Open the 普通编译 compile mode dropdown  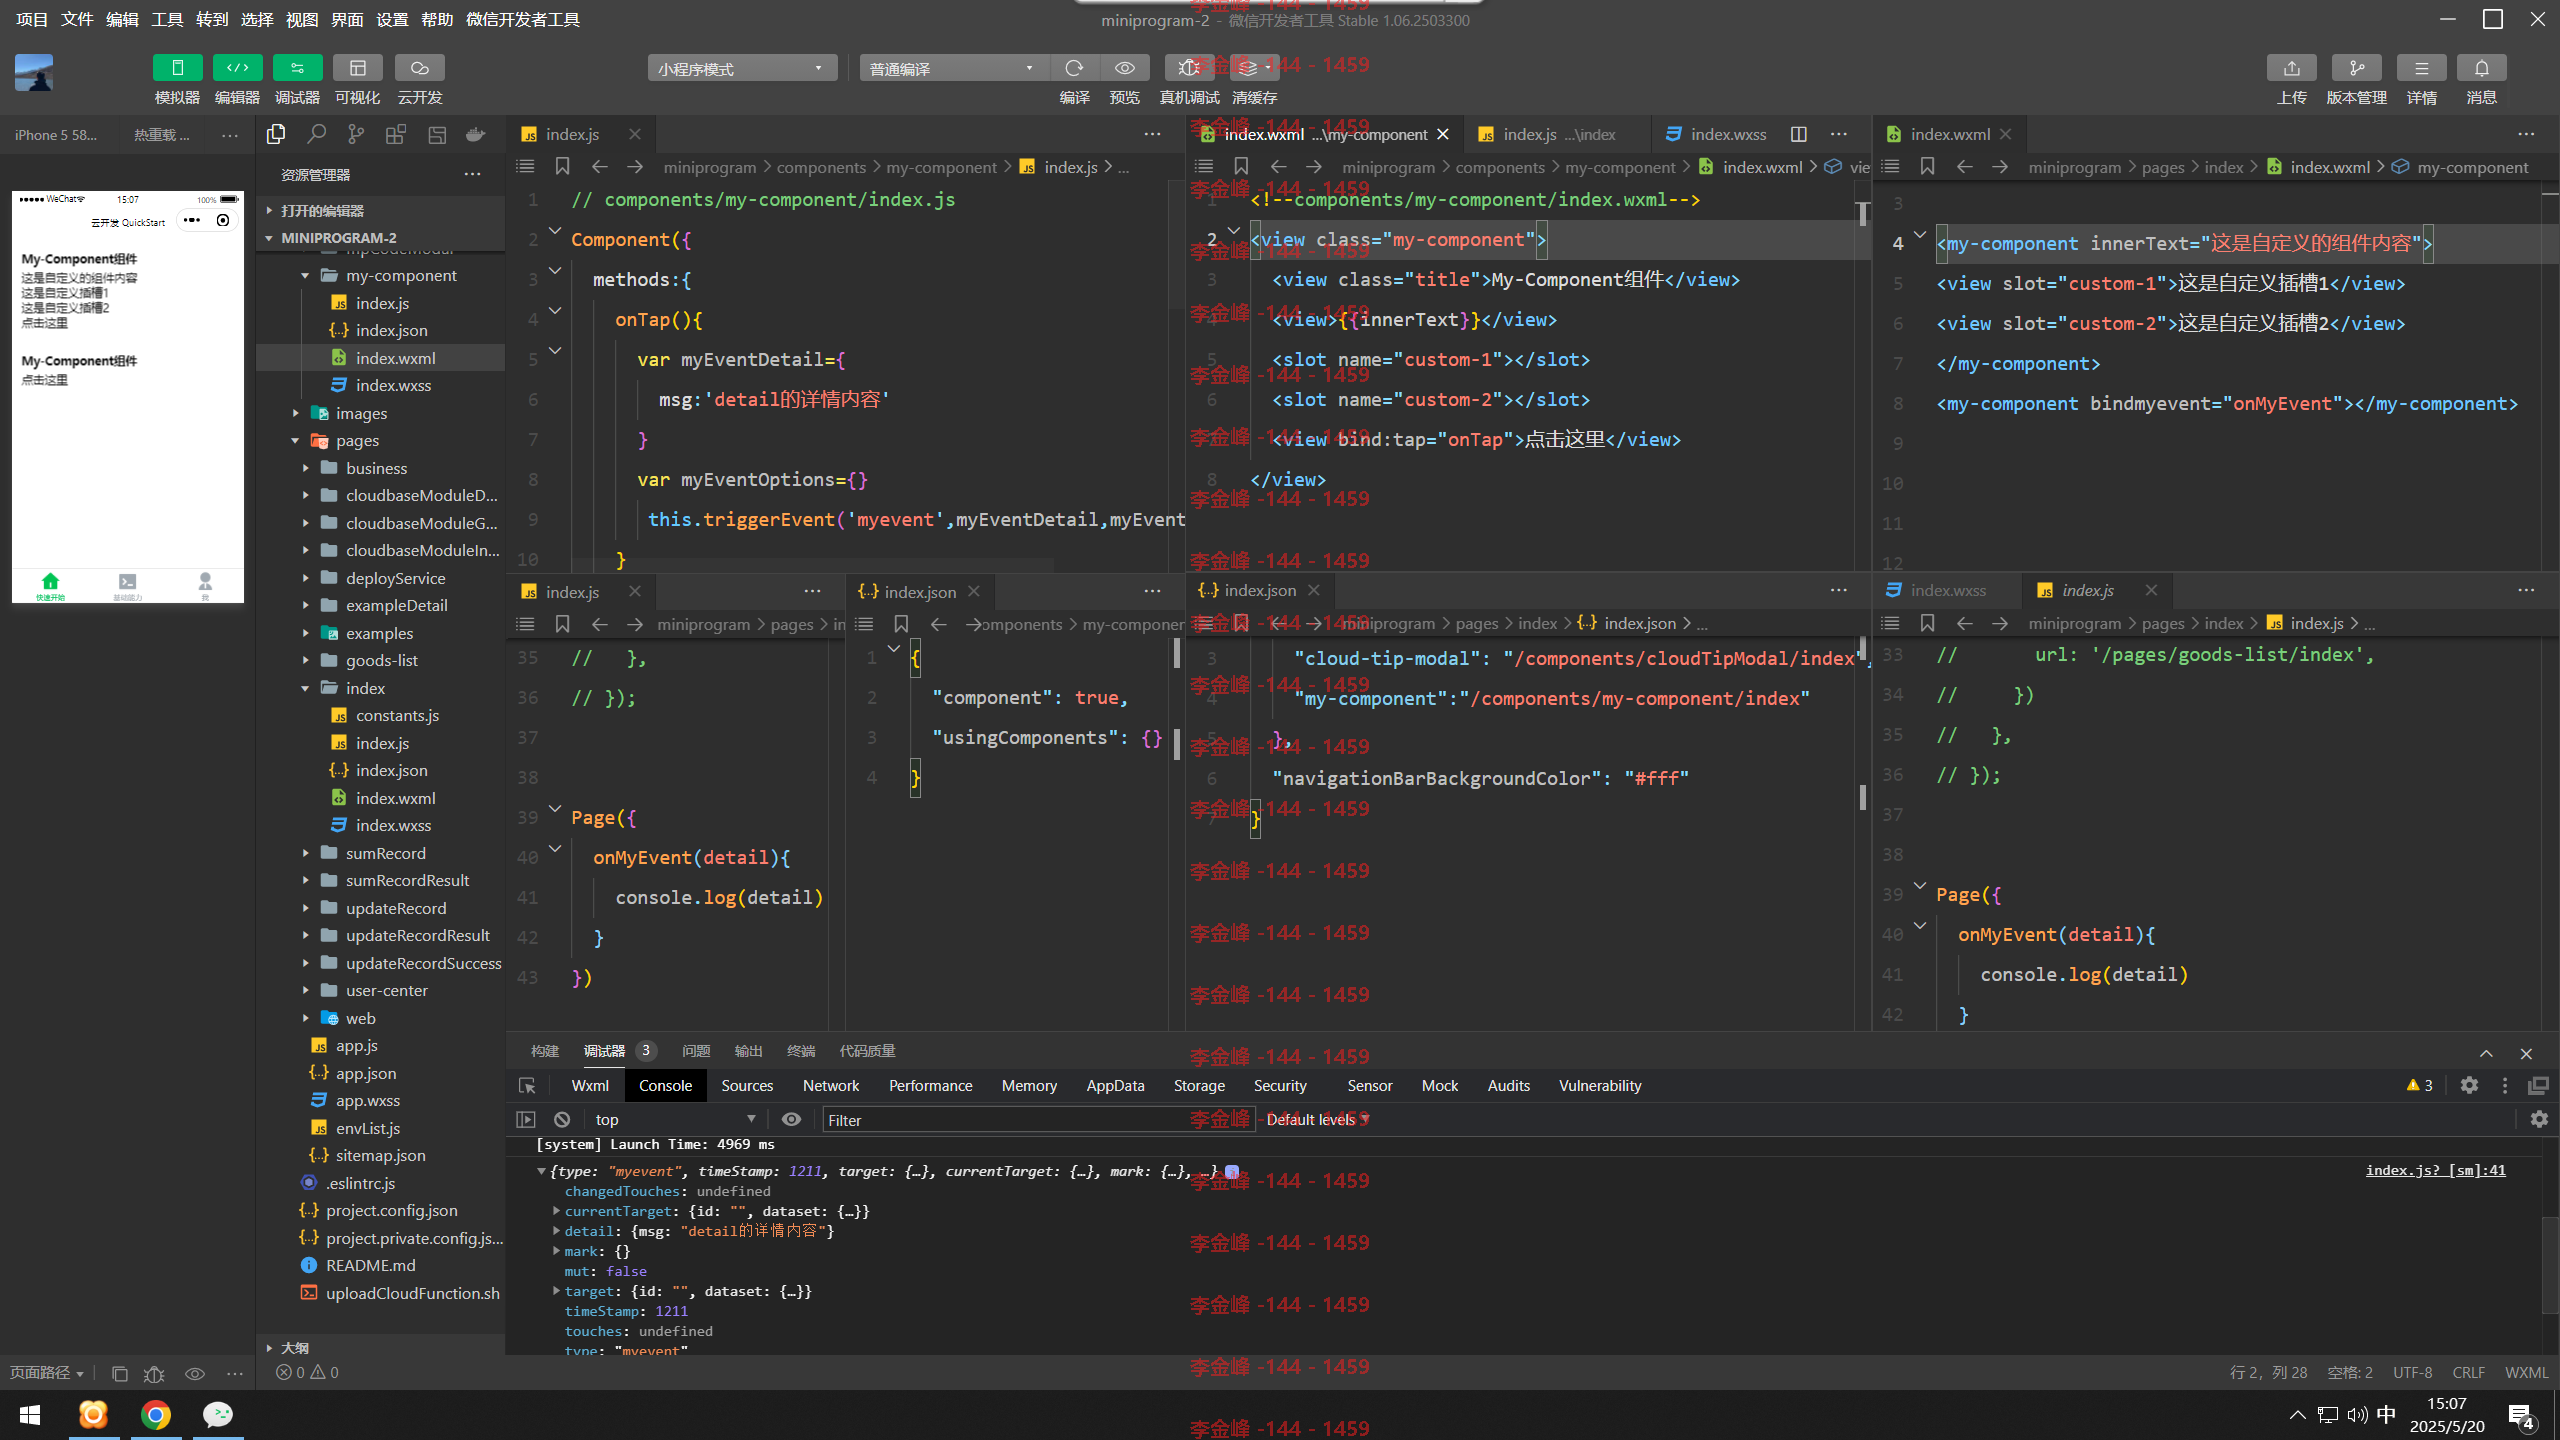[x=953, y=68]
